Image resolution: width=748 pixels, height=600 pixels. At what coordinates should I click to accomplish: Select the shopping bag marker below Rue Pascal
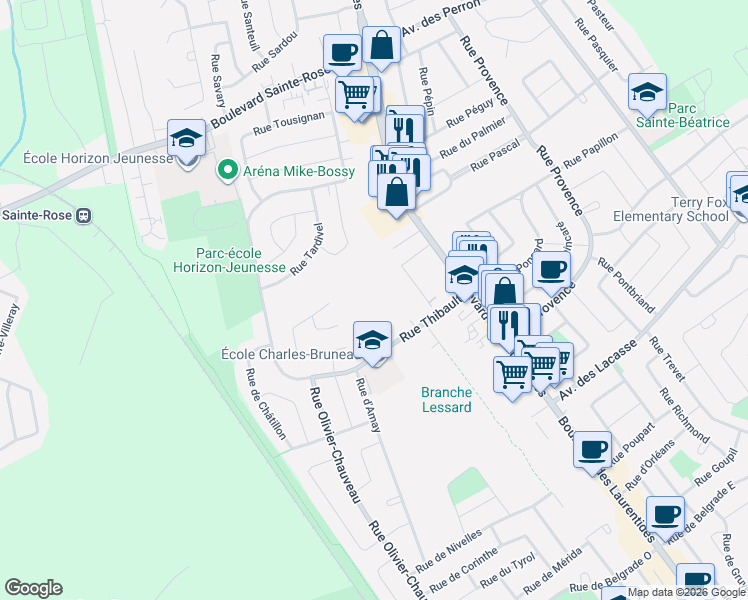tap(396, 193)
